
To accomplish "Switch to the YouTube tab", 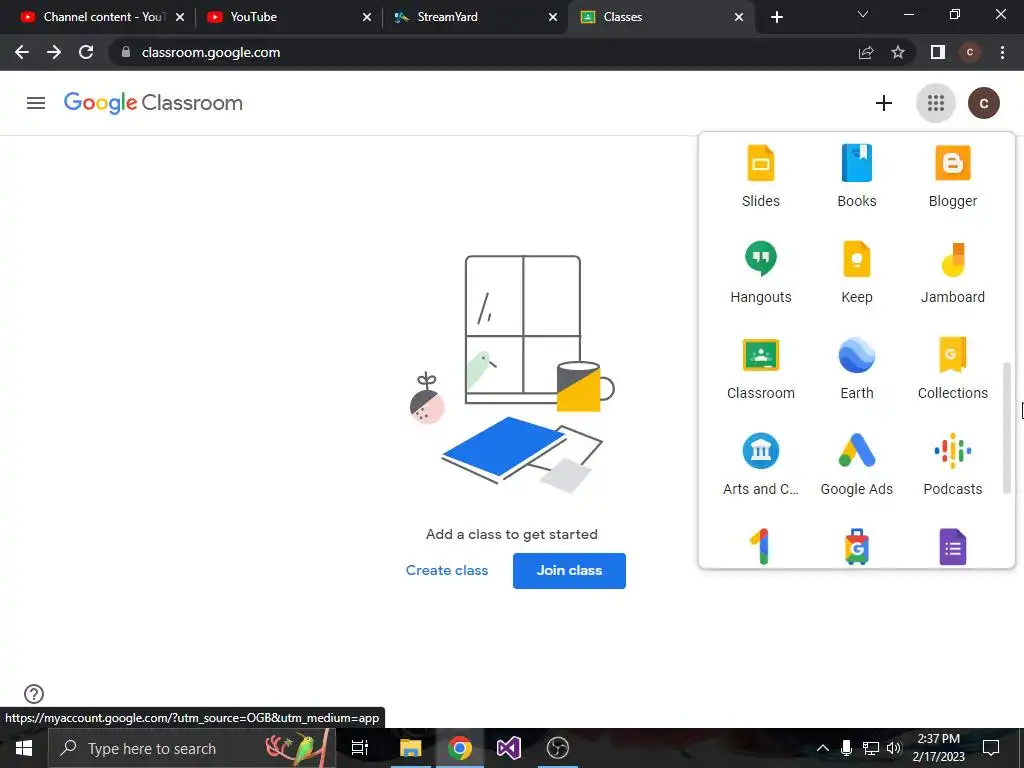I will [289, 17].
